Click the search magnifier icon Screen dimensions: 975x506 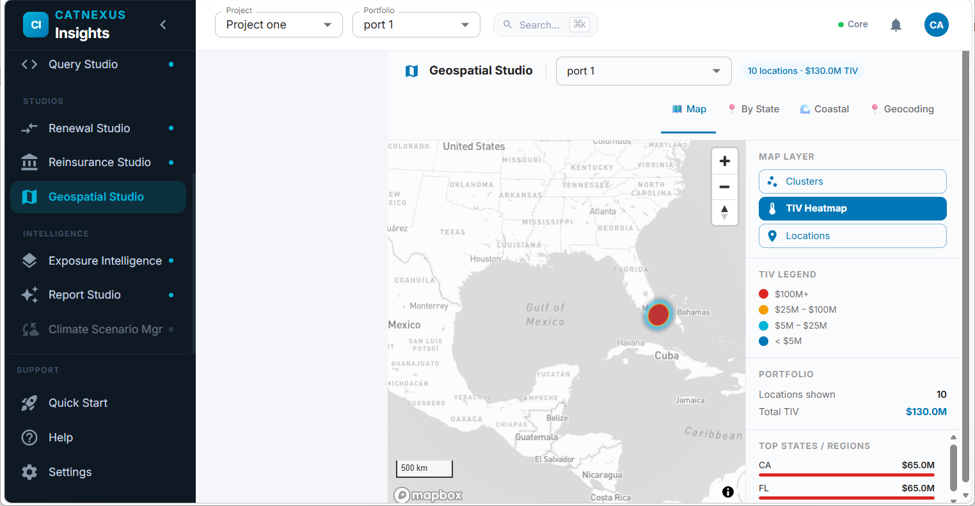507,25
